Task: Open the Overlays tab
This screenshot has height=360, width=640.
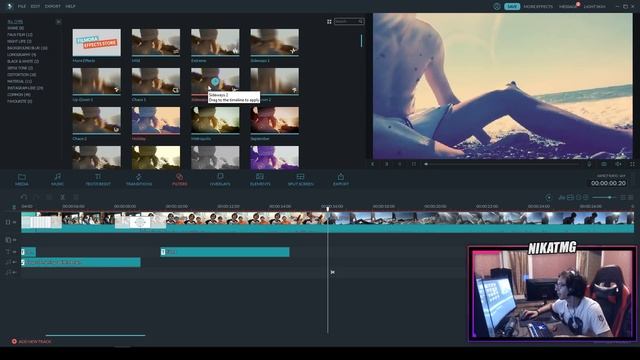Action: [220, 180]
